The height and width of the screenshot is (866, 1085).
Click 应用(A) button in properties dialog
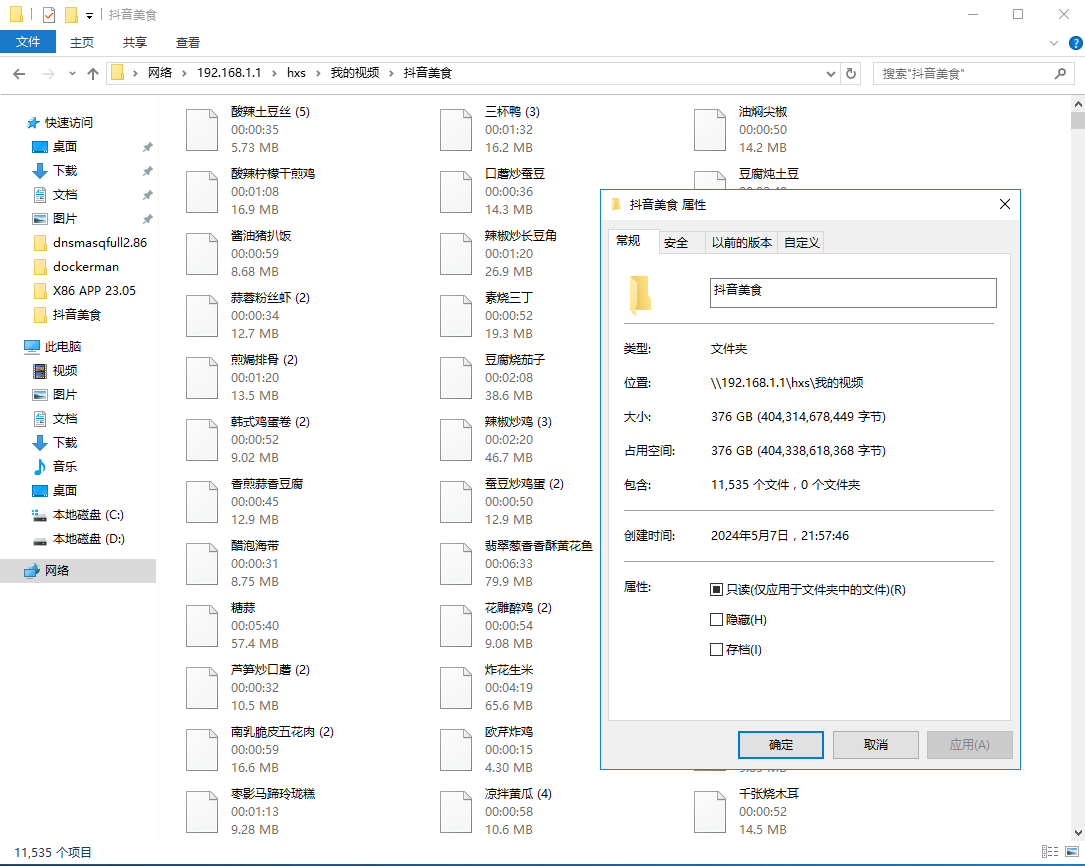tap(969, 745)
